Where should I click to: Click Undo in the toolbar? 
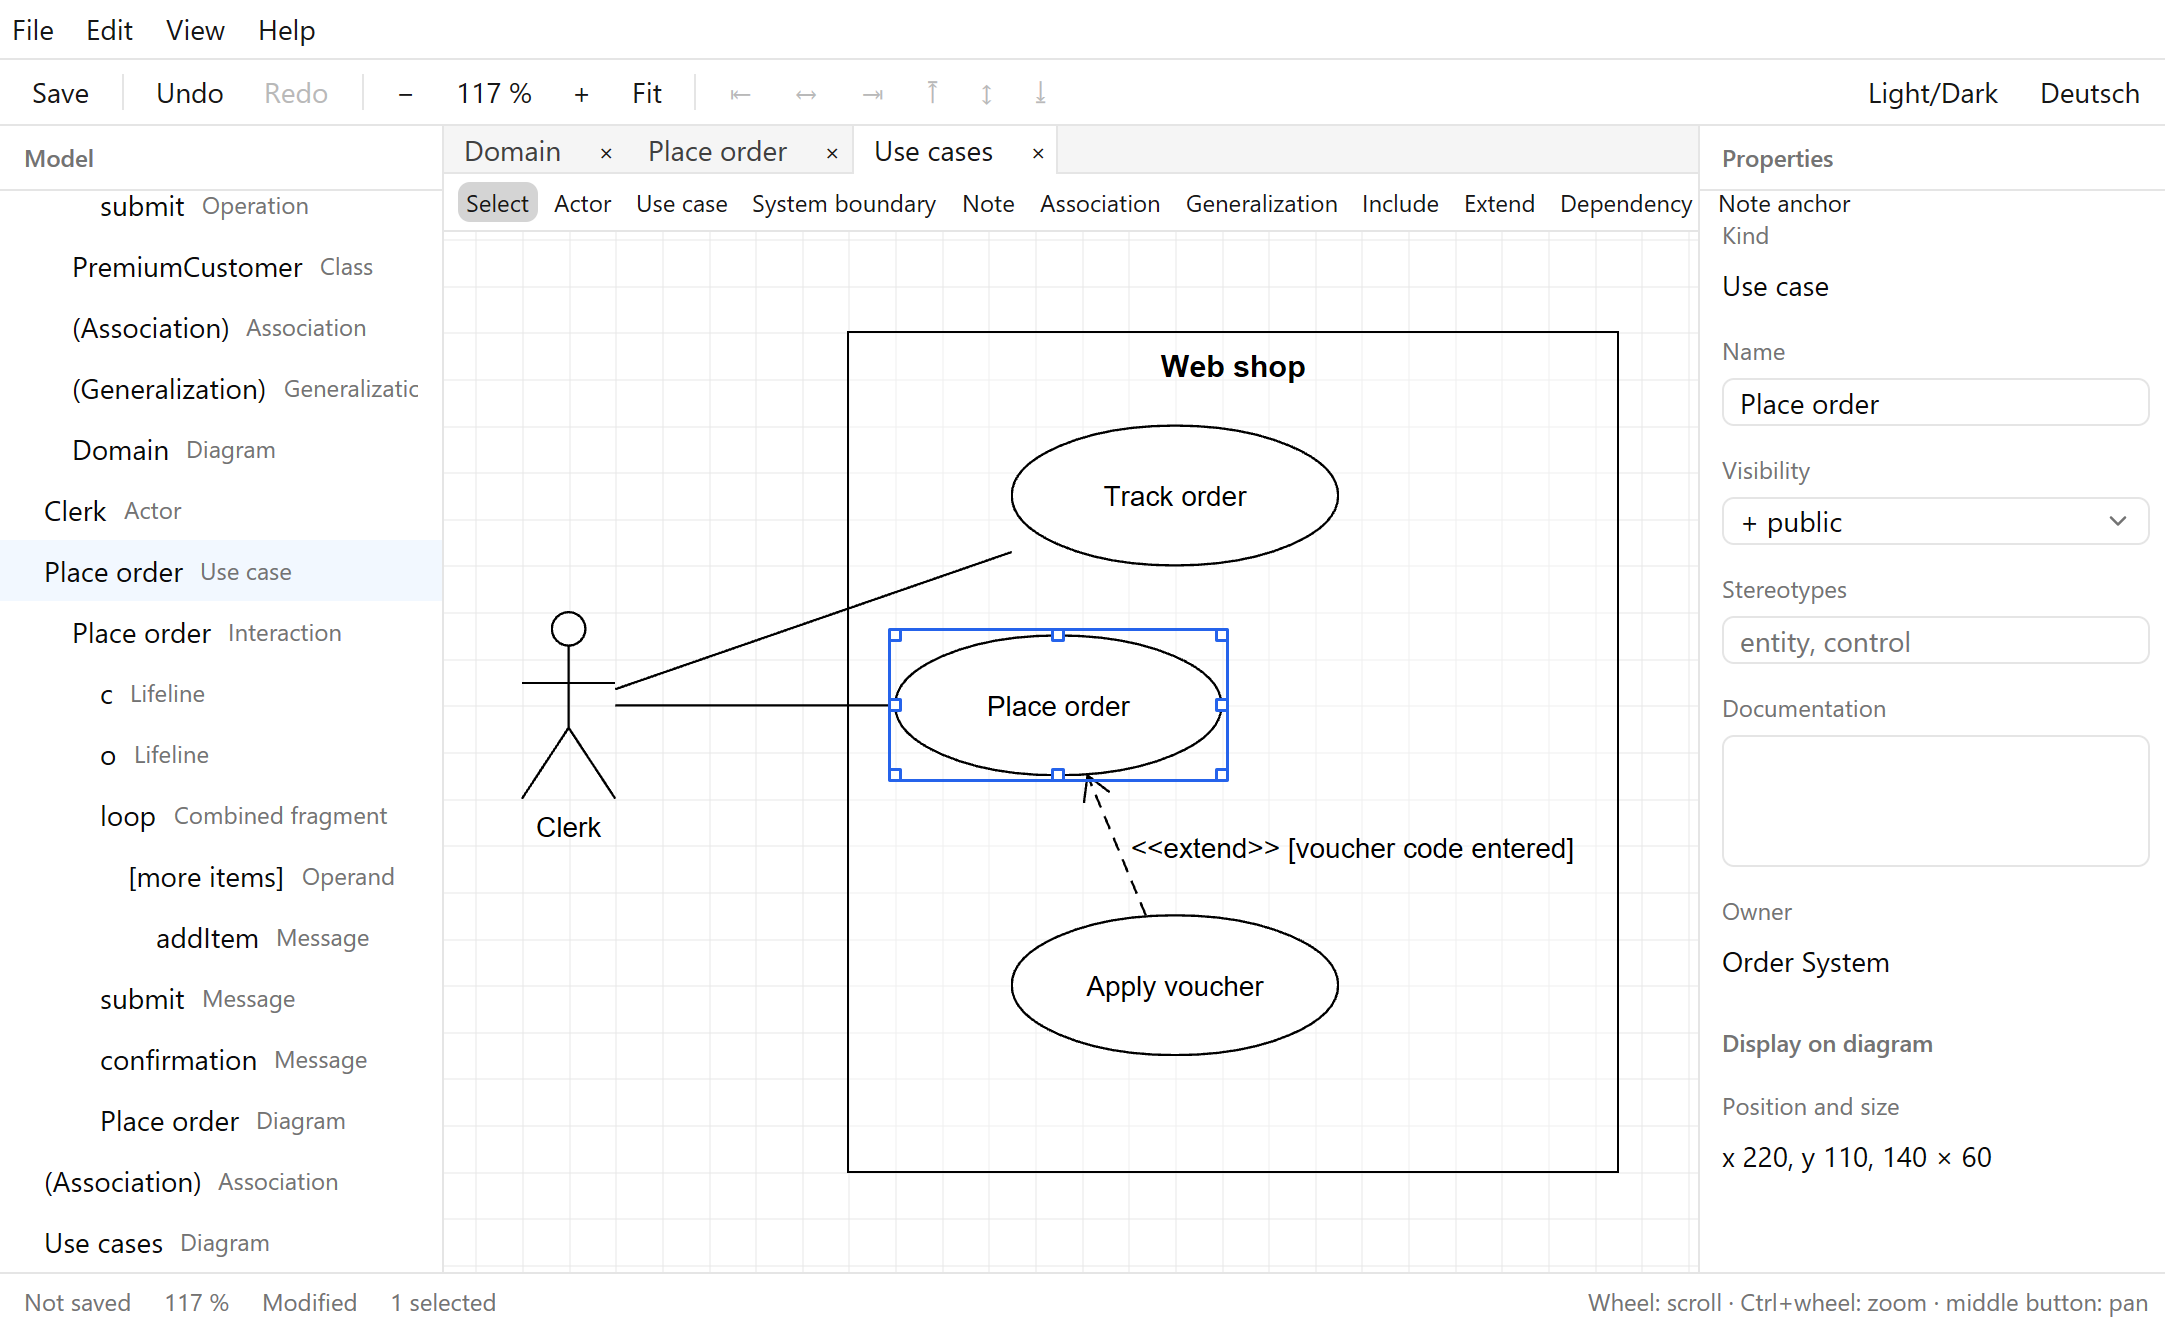coord(189,94)
